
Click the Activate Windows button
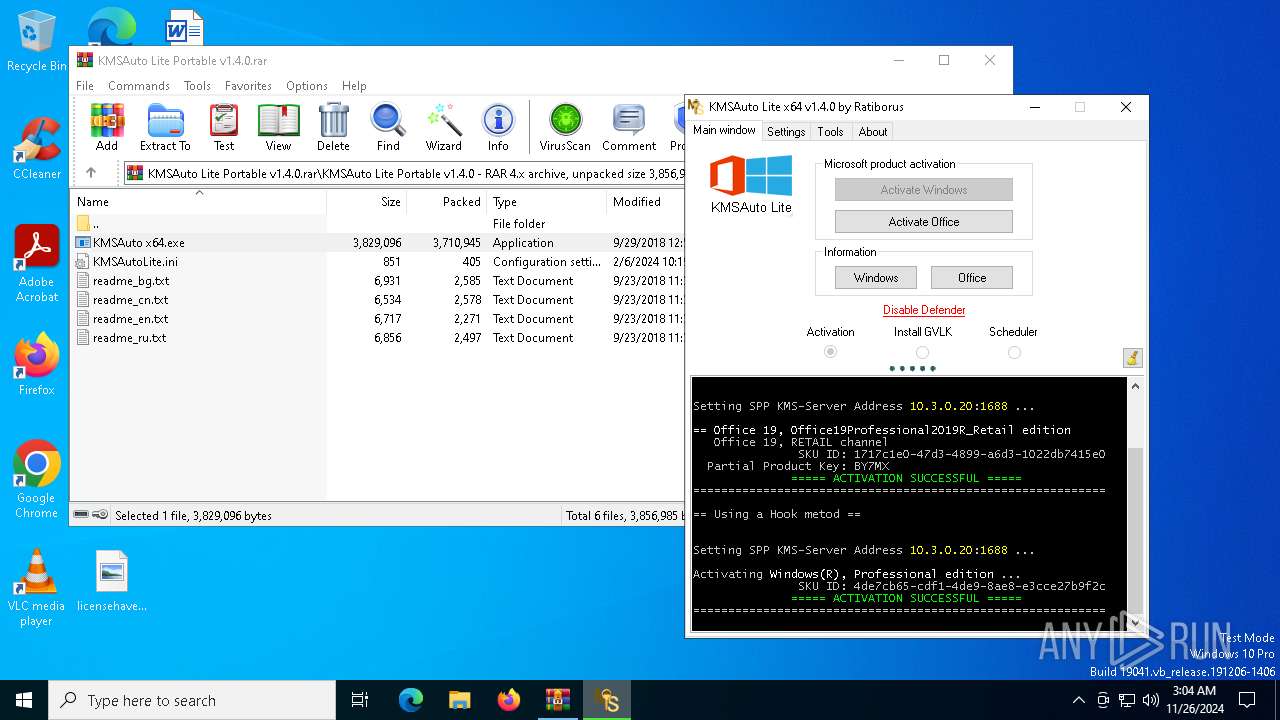point(924,190)
